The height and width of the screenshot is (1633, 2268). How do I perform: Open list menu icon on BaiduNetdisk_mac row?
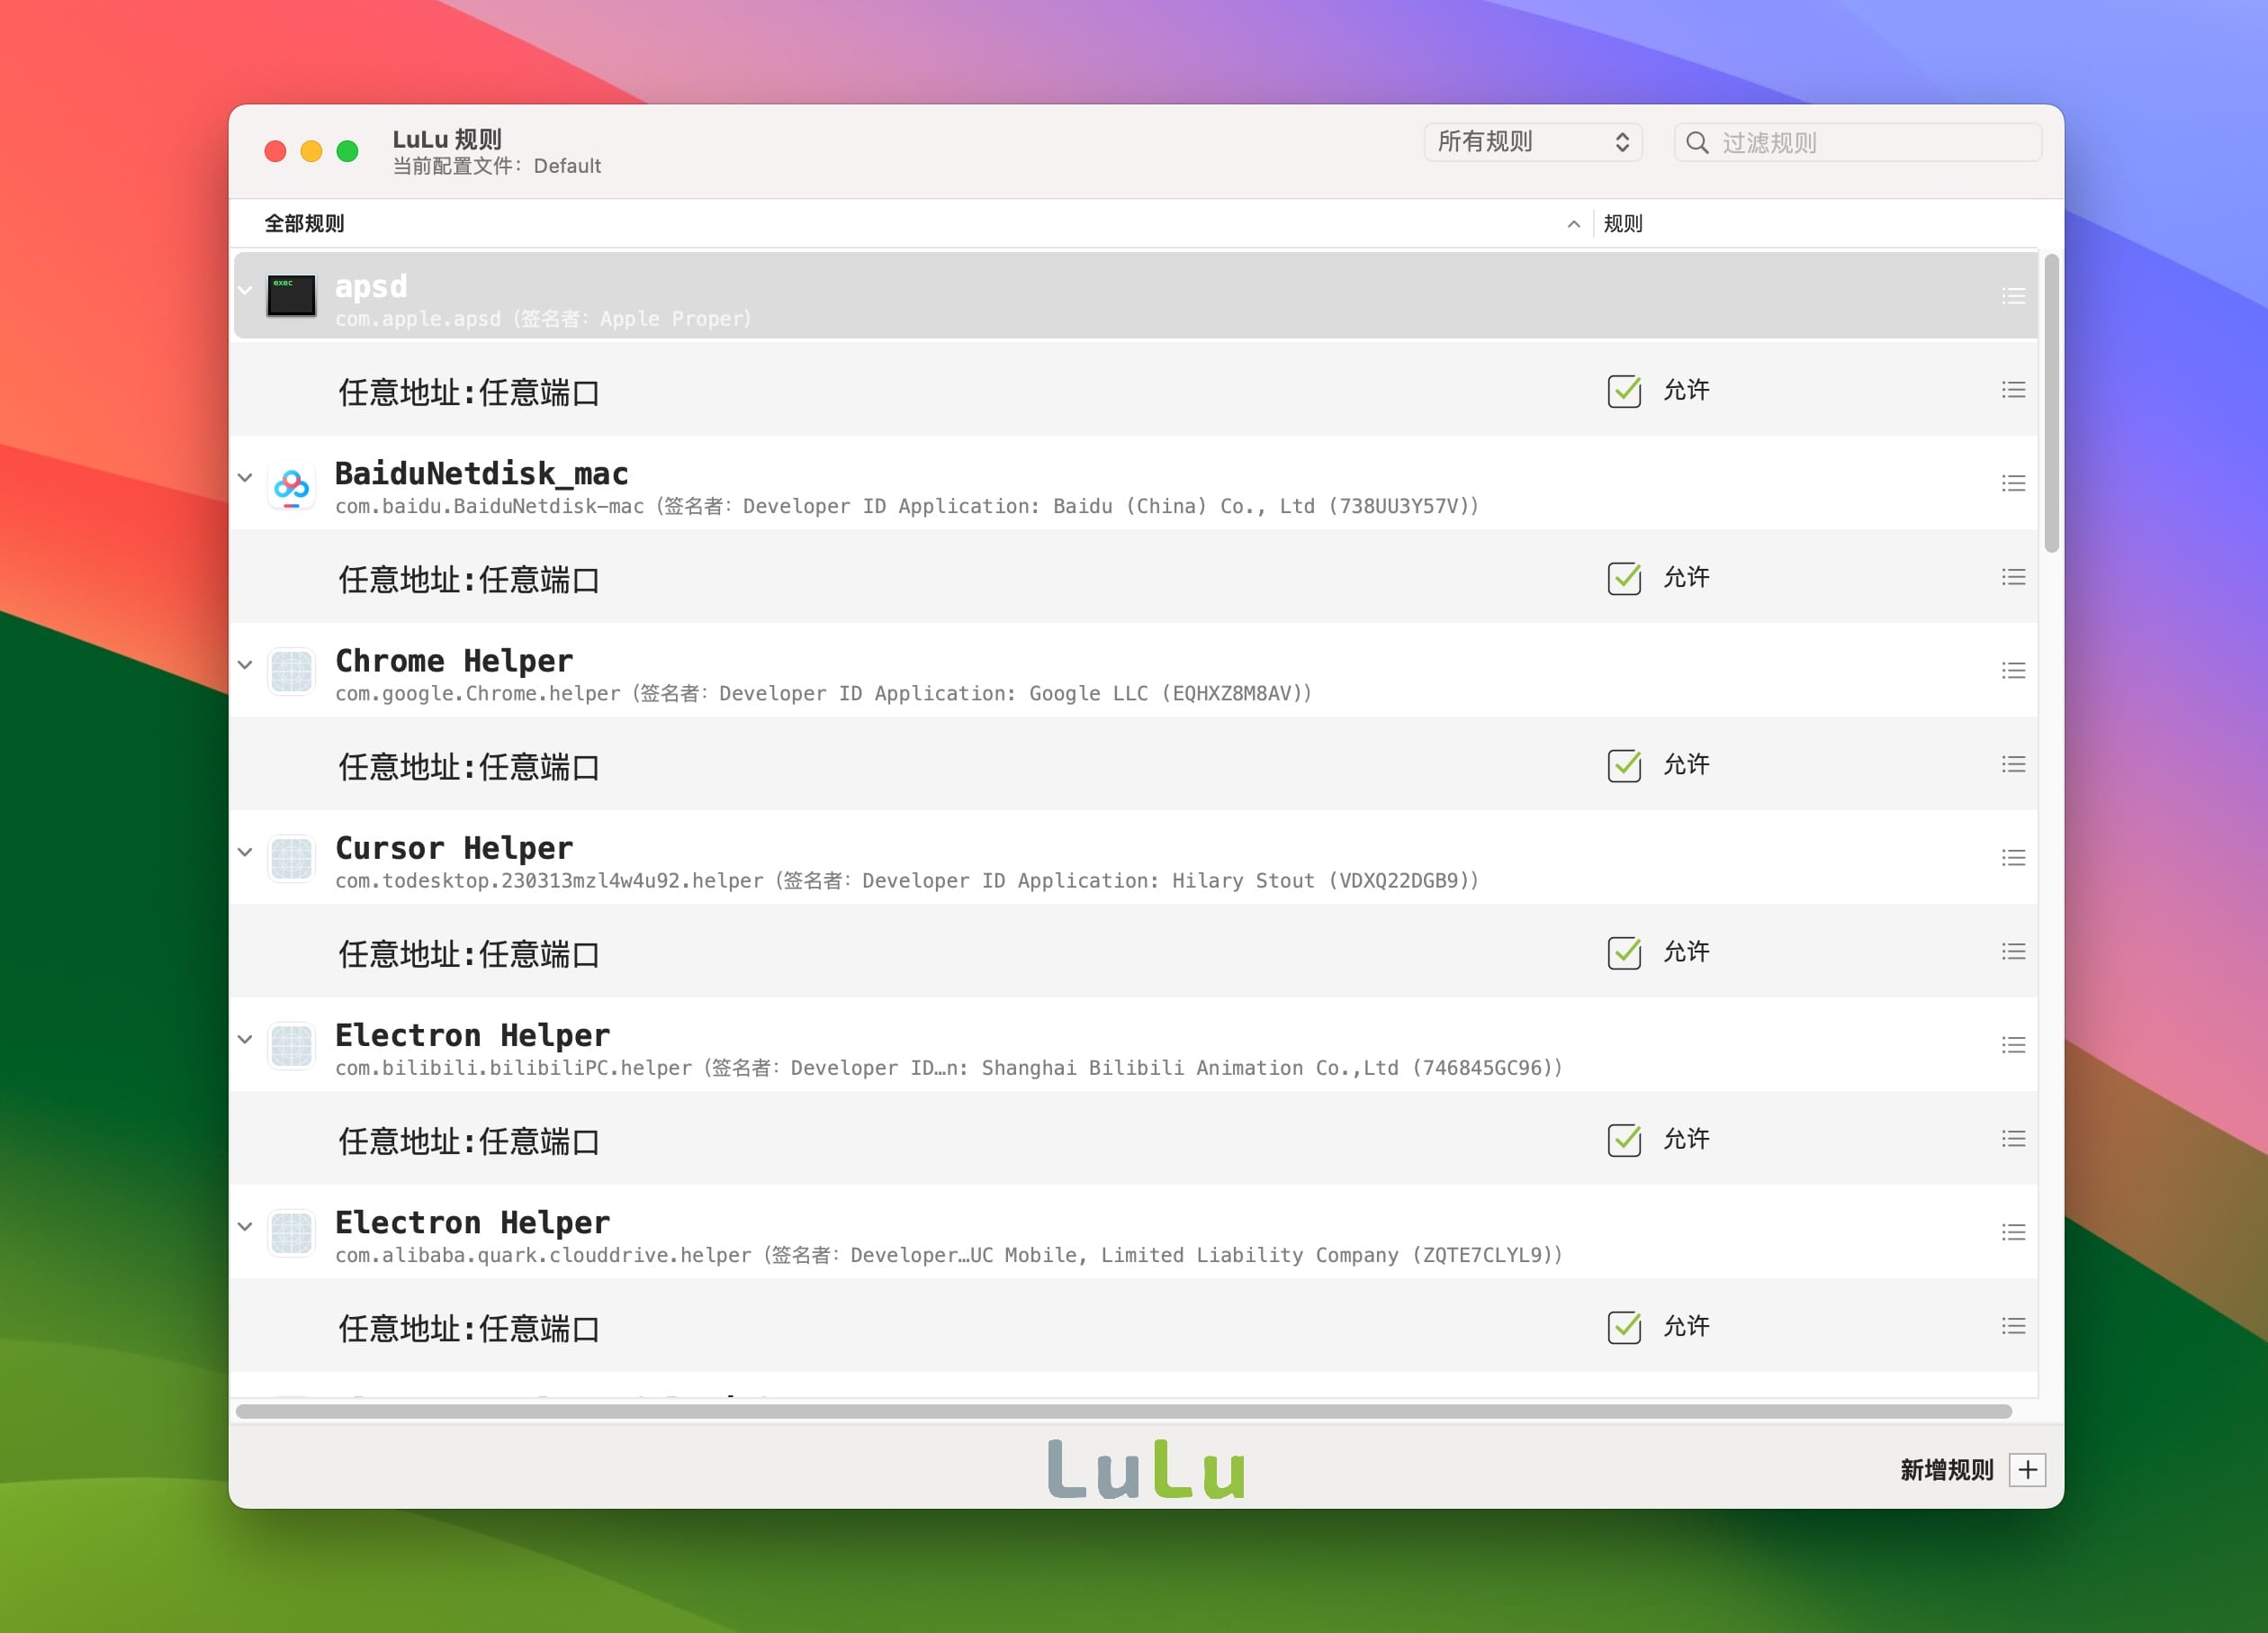tap(2013, 484)
